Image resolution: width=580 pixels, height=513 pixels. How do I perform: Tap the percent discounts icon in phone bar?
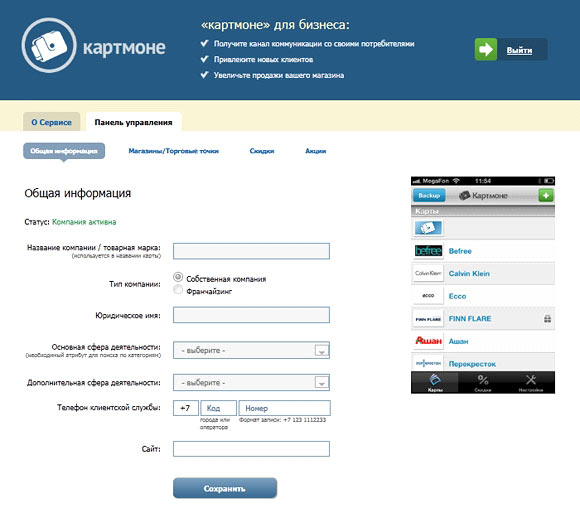(483, 380)
